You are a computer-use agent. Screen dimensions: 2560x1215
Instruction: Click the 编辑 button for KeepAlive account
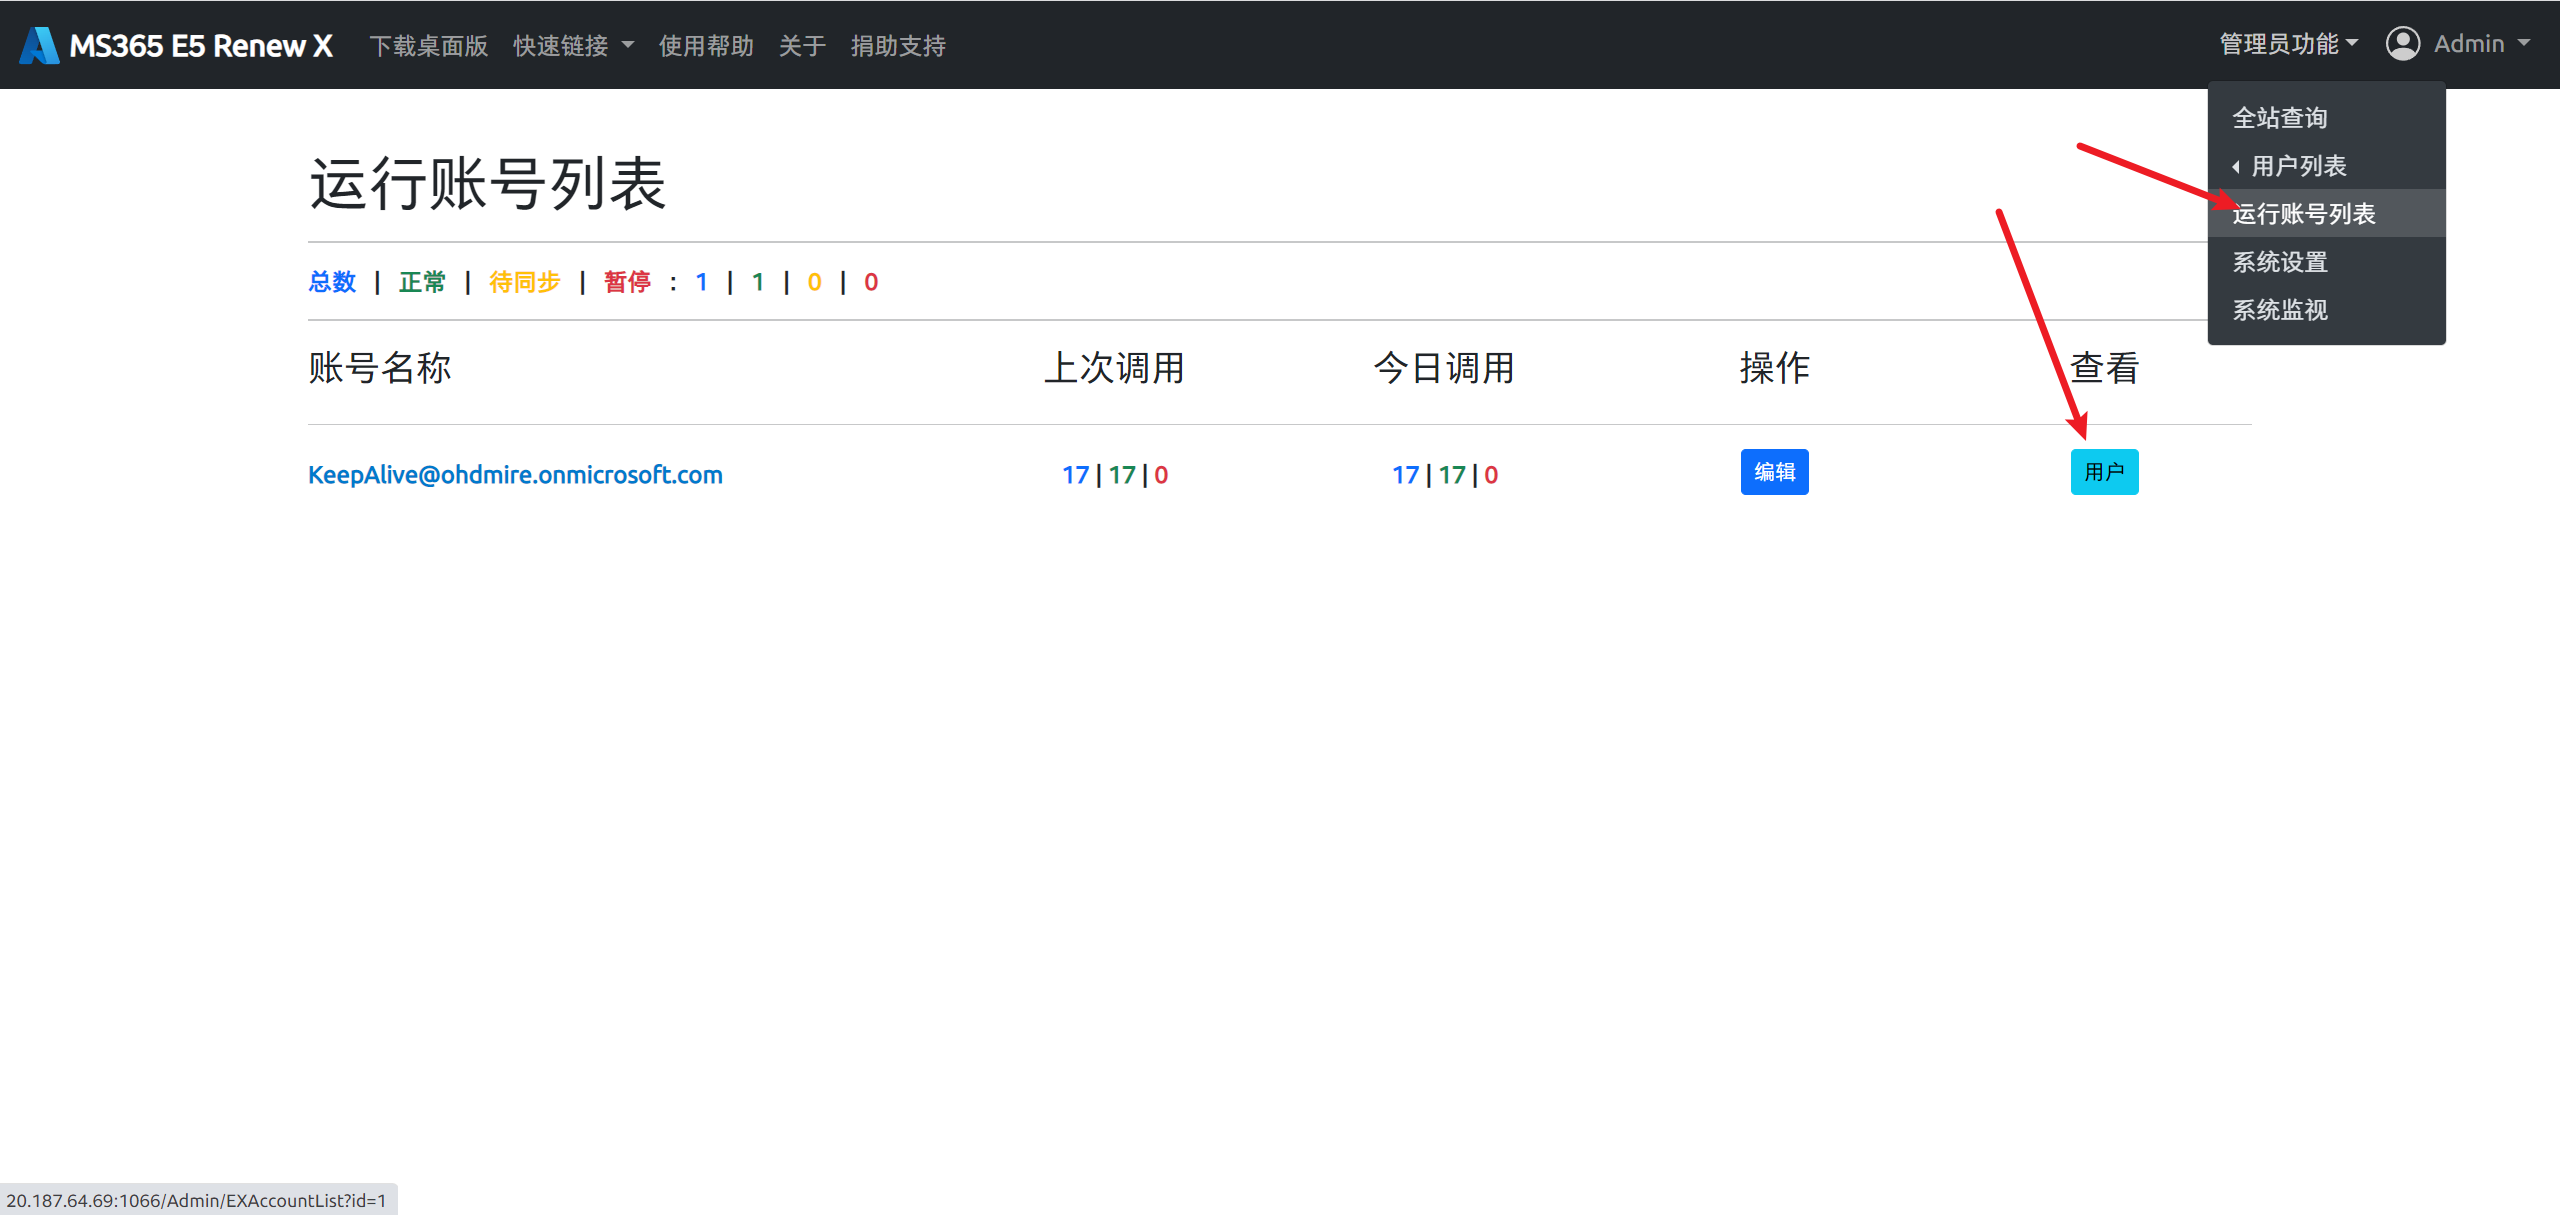click(1774, 471)
